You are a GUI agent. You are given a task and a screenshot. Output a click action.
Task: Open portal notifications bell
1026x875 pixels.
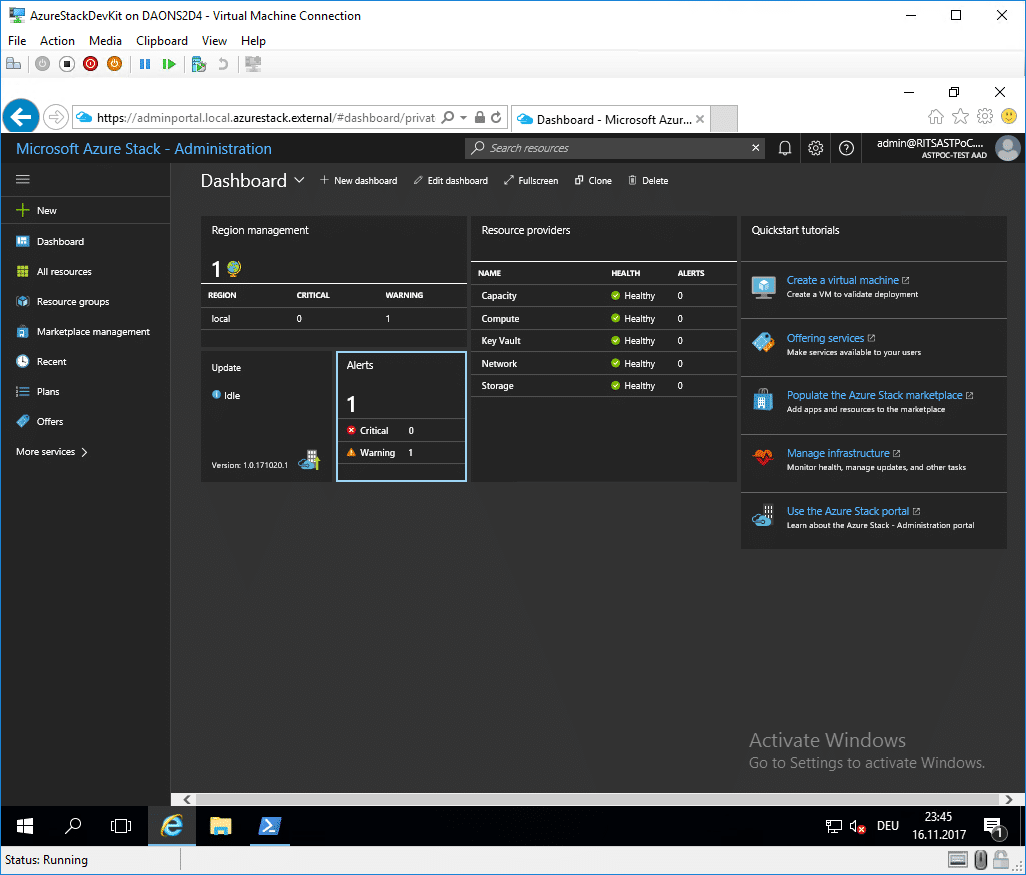[x=785, y=149]
